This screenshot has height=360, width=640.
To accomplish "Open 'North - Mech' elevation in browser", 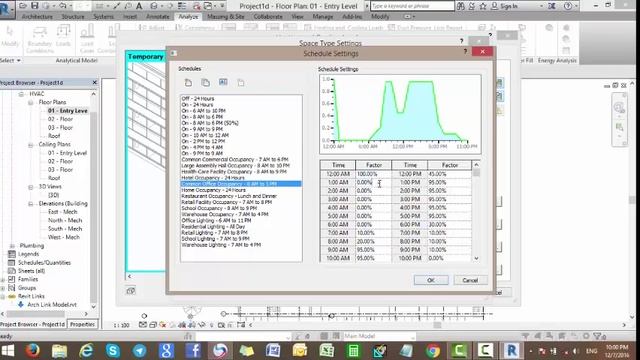I will pos(65,220).
